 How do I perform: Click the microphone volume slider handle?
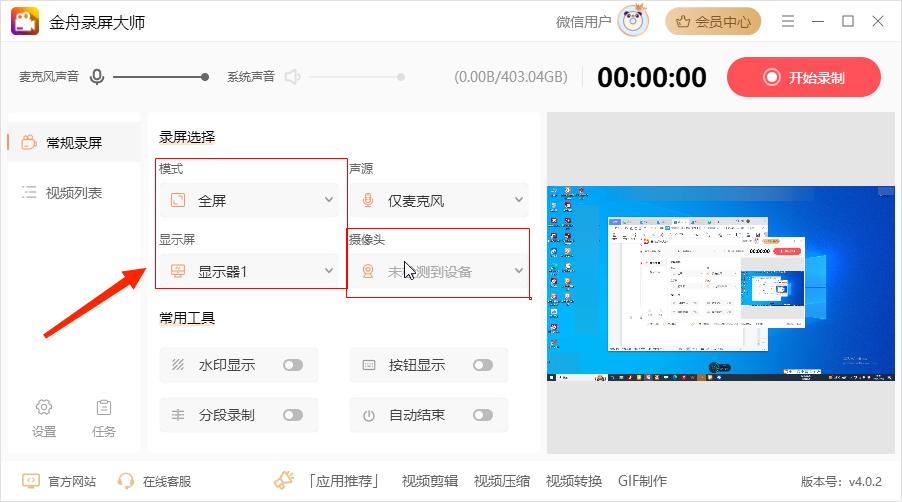205,76
